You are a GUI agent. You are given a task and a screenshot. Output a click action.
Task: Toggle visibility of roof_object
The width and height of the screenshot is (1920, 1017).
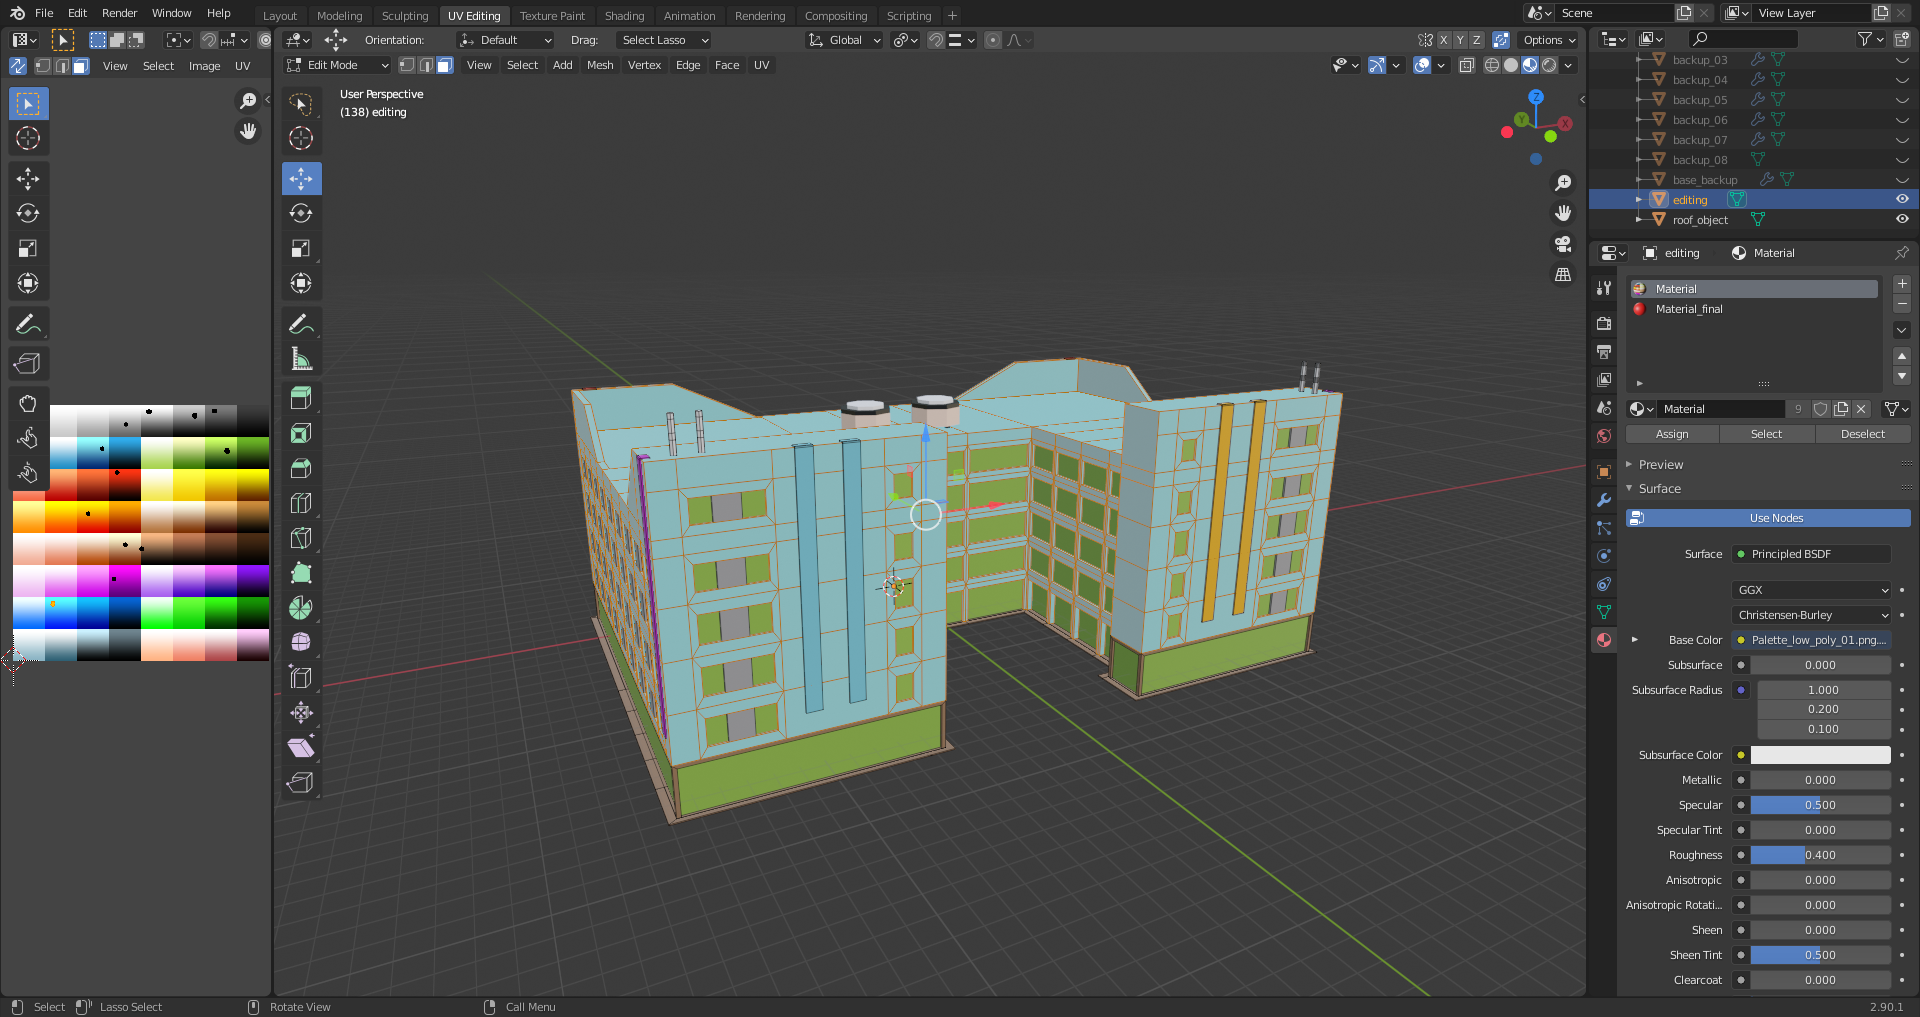click(x=1902, y=220)
